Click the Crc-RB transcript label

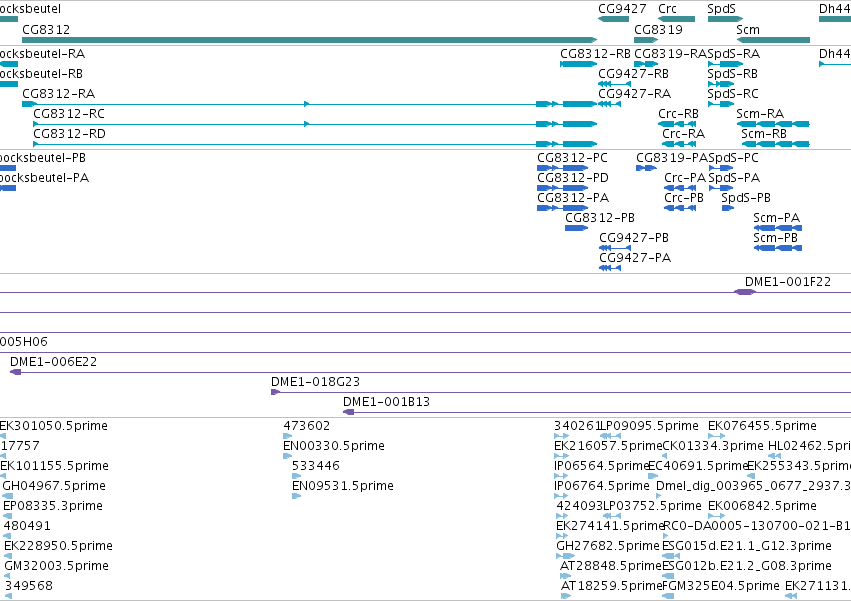tap(678, 114)
